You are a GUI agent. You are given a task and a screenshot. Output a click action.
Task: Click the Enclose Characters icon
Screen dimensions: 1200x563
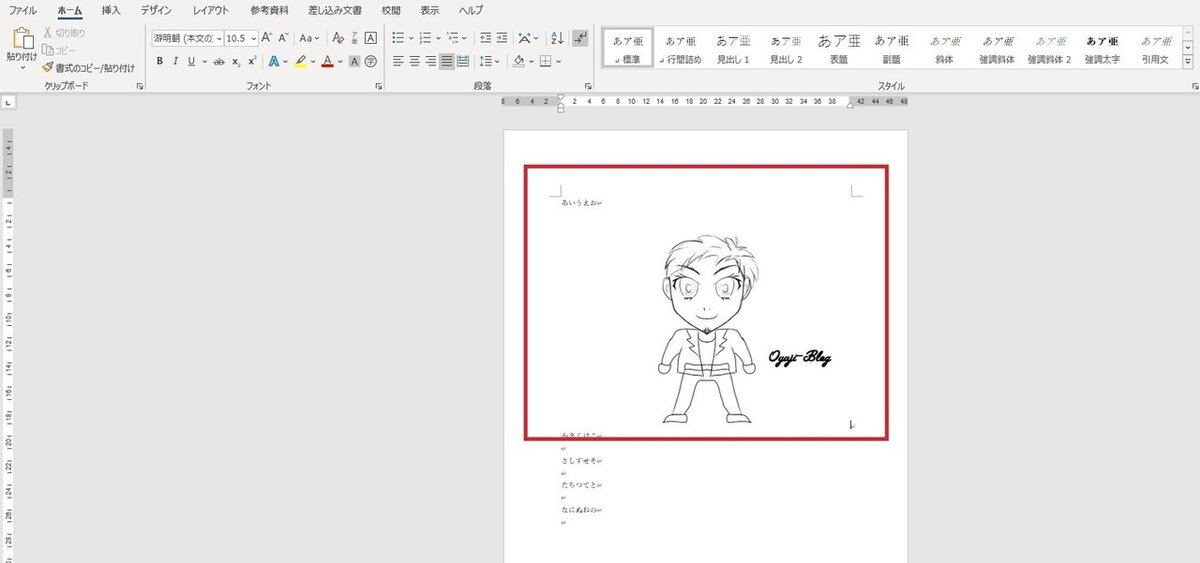371,61
